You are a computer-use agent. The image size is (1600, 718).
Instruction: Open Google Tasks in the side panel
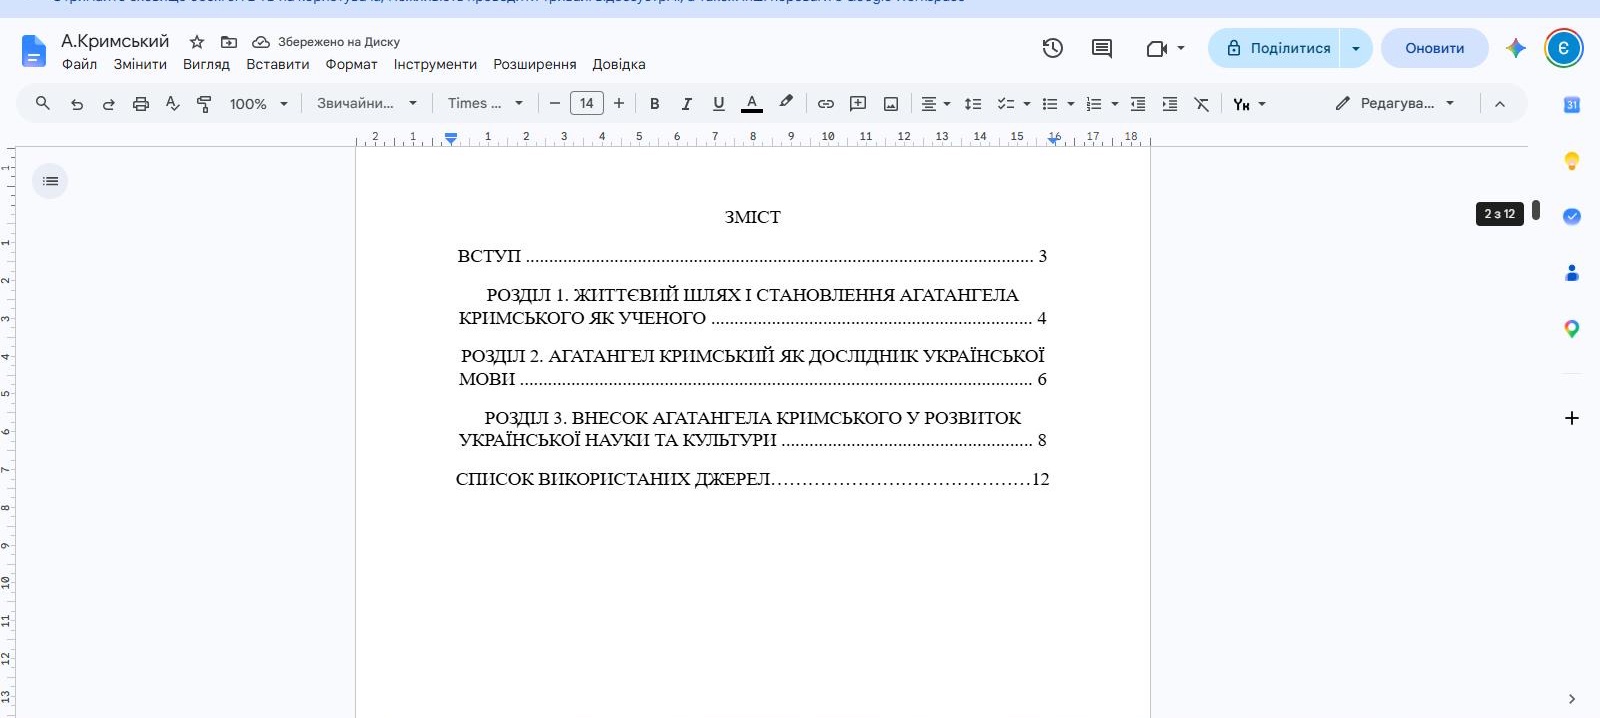(1572, 216)
